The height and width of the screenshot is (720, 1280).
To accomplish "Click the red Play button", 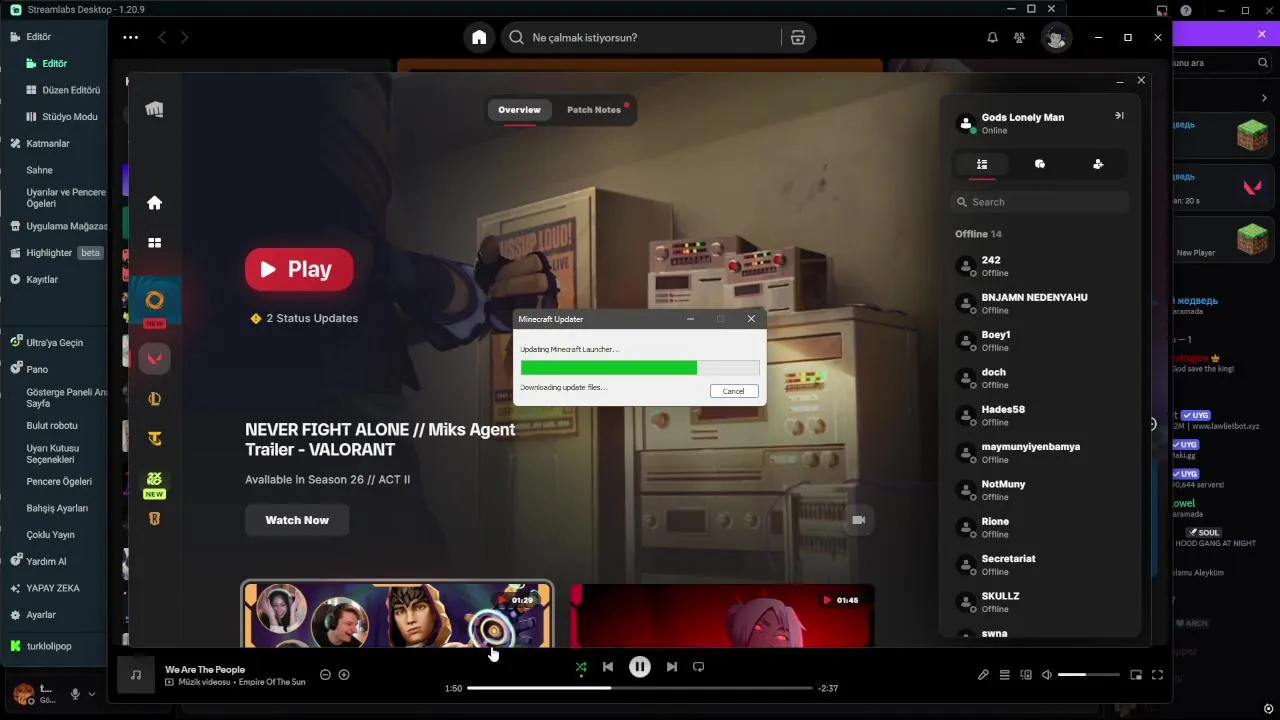I will point(299,269).
